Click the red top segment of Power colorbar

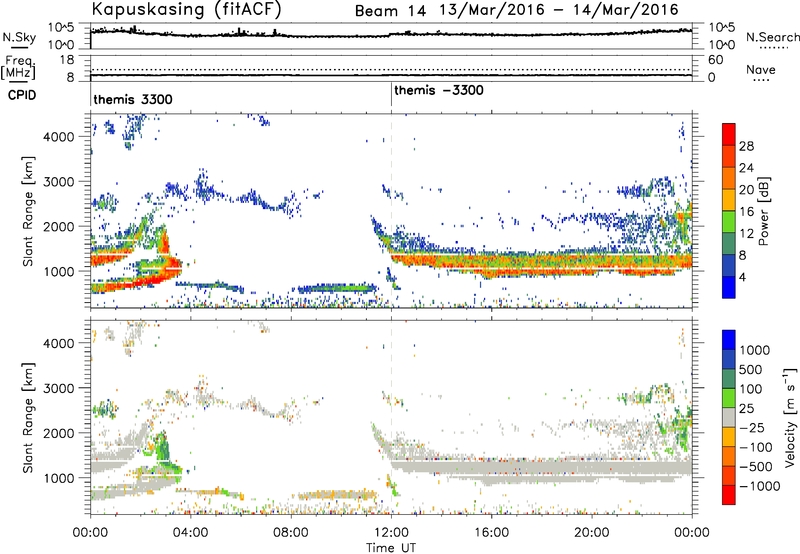[x=729, y=134]
